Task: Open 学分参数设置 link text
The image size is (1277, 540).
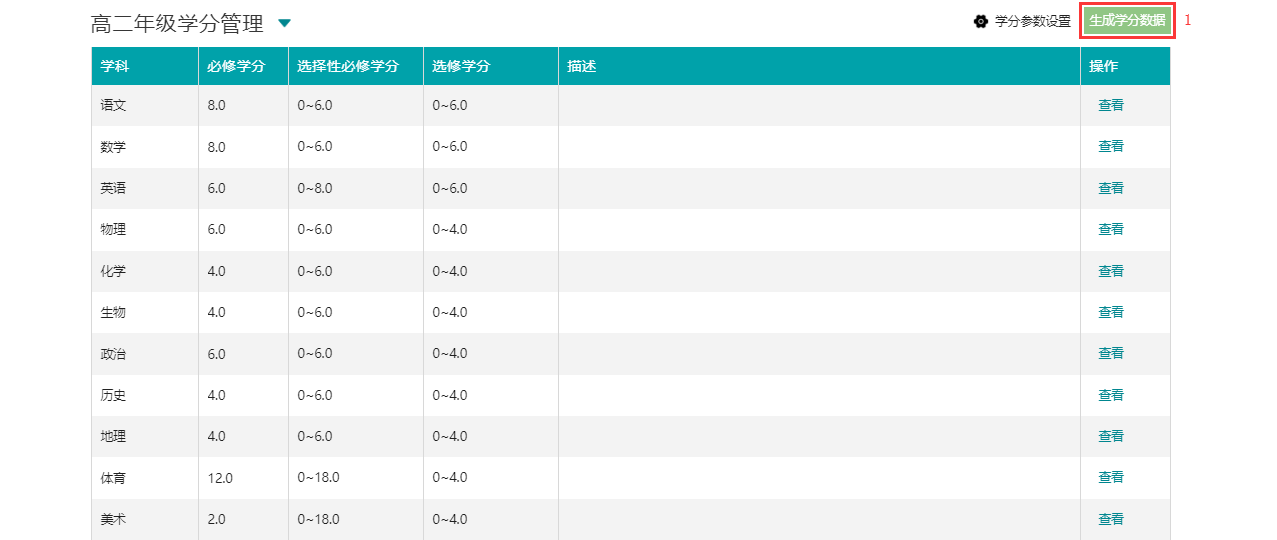Action: click(1033, 21)
